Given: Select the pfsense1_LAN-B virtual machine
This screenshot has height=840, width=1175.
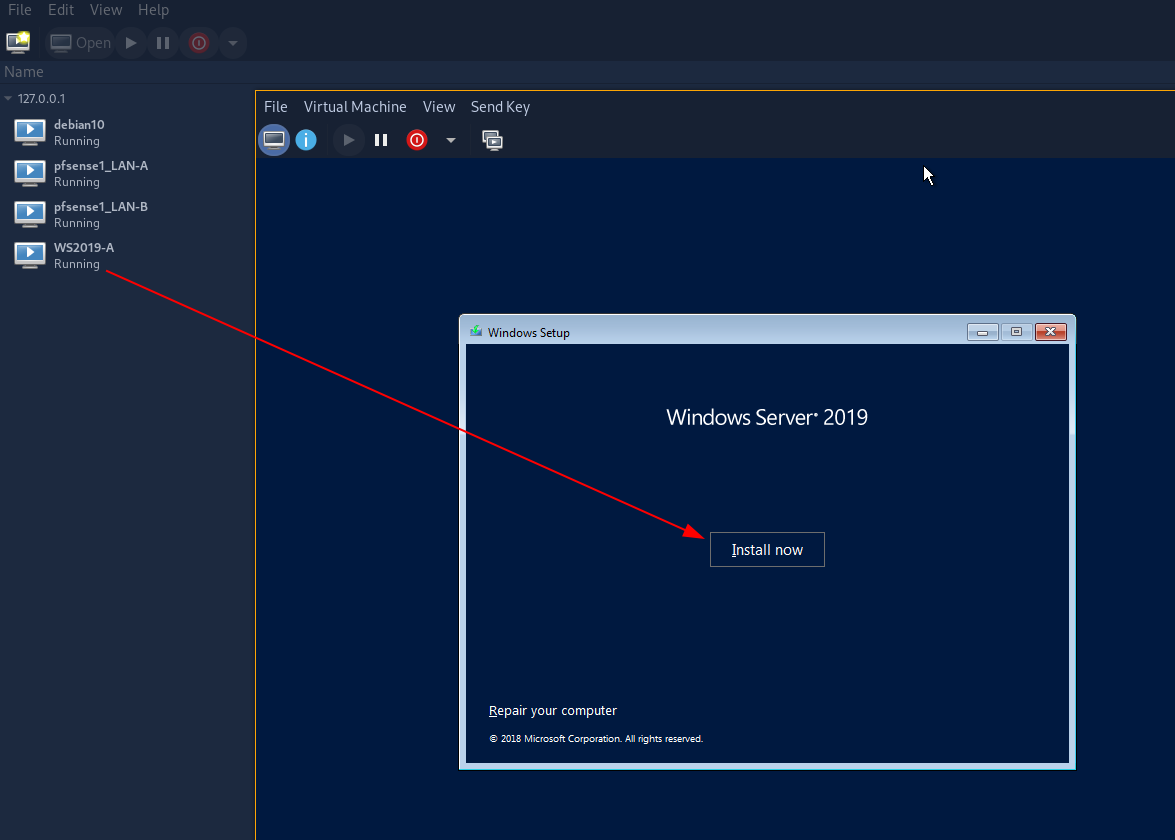Looking at the screenshot, I should [x=127, y=214].
